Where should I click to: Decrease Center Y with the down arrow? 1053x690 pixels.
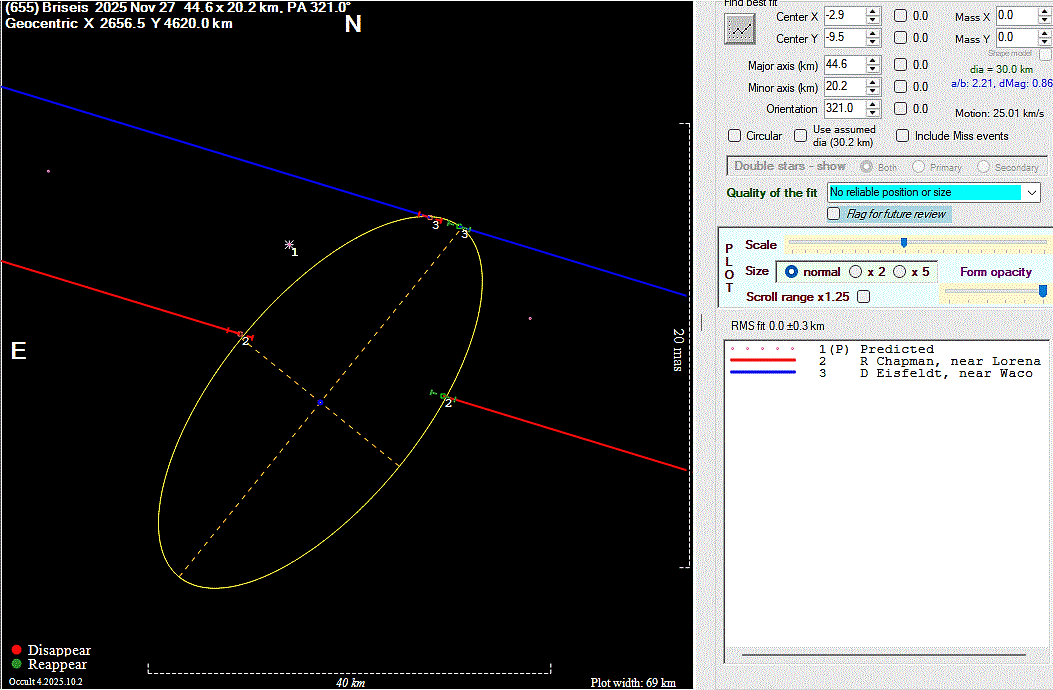coord(873,43)
